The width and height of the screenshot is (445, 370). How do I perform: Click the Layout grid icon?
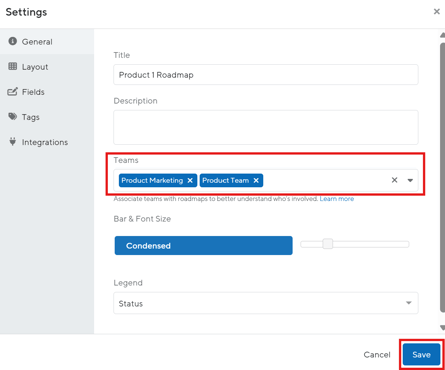(13, 66)
